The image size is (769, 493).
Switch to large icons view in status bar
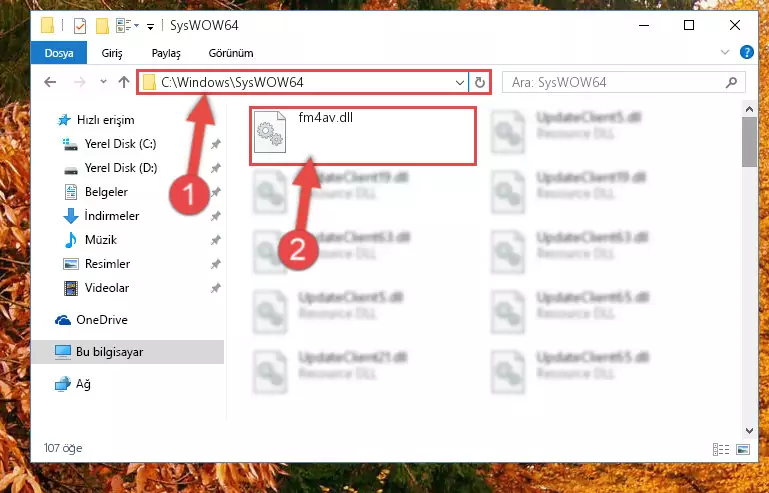pos(743,449)
